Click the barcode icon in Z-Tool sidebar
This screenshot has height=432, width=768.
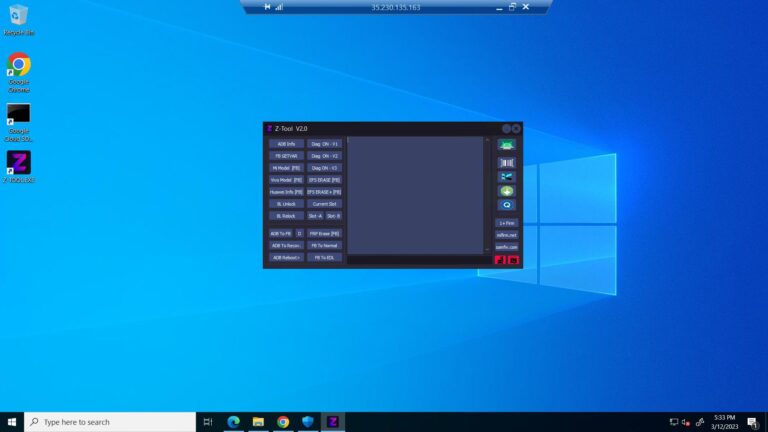(x=506, y=163)
